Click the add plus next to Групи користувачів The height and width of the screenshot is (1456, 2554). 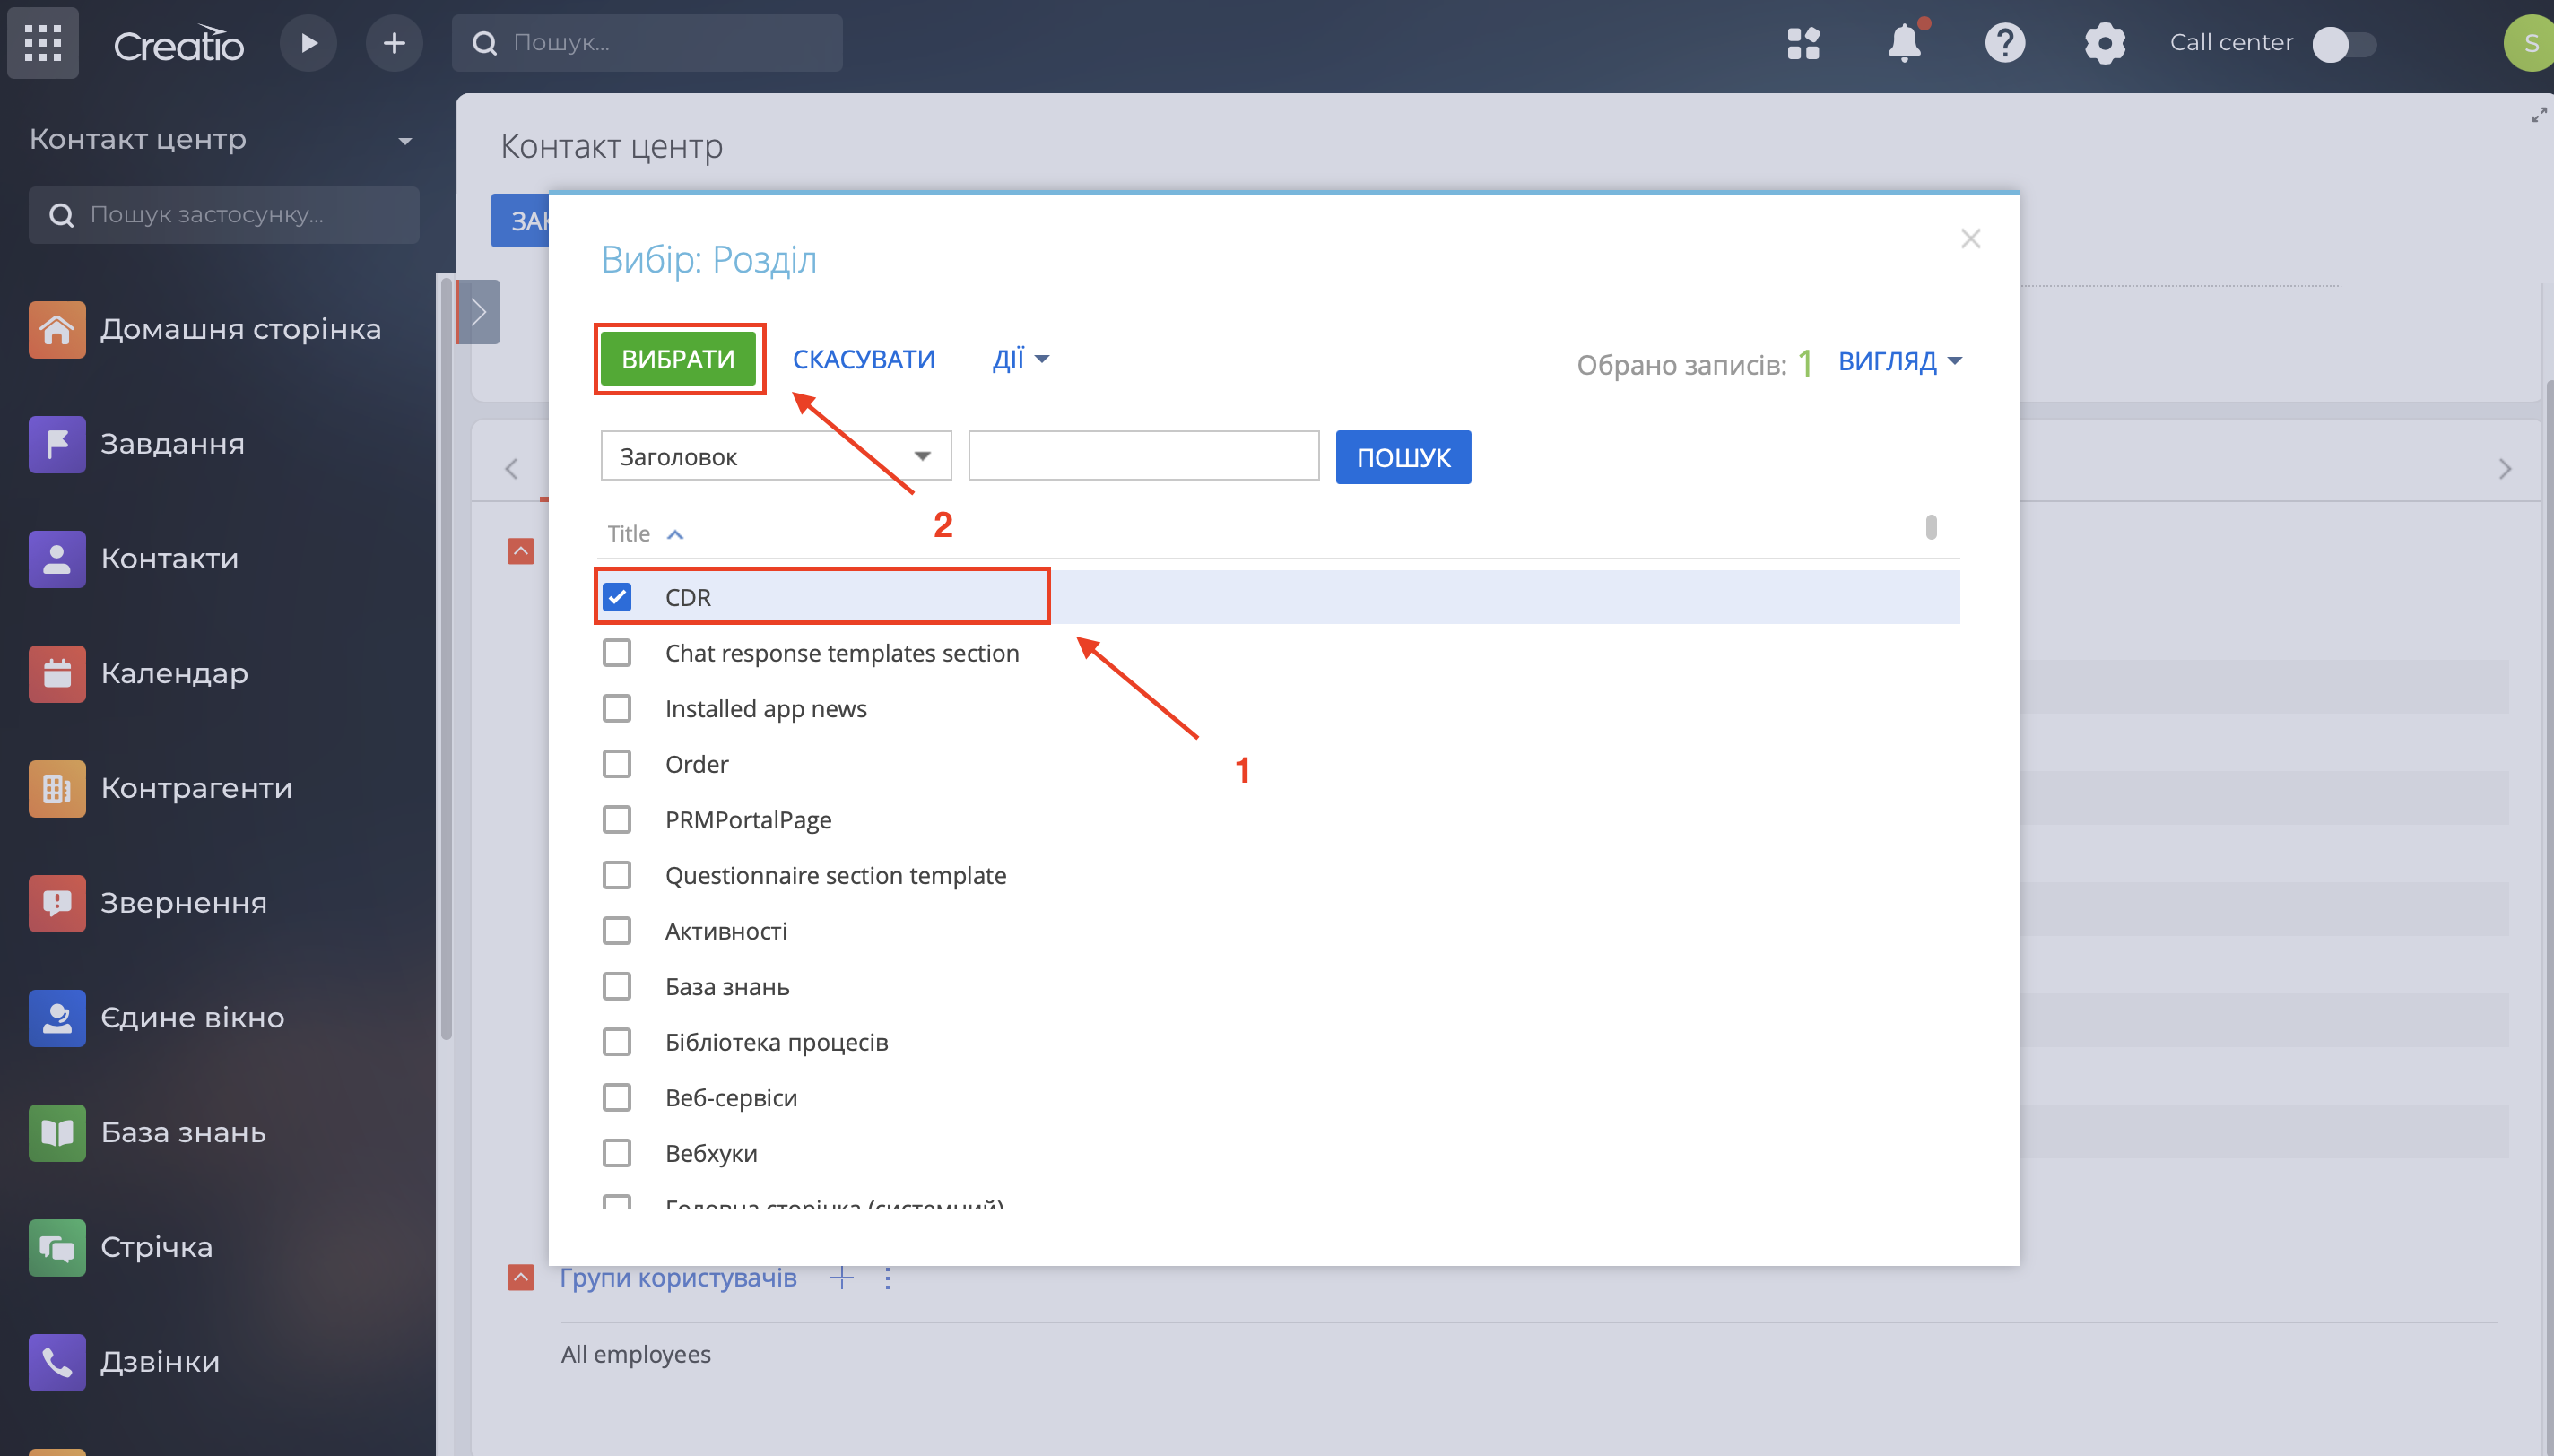pyautogui.click(x=842, y=1277)
